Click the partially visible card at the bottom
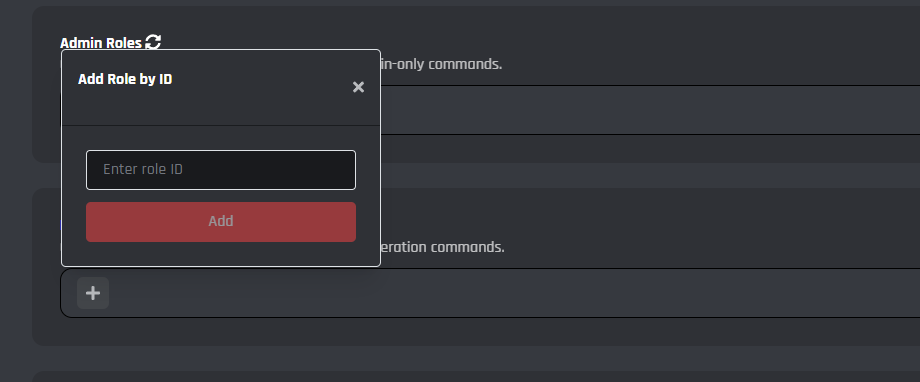 pos(476,376)
